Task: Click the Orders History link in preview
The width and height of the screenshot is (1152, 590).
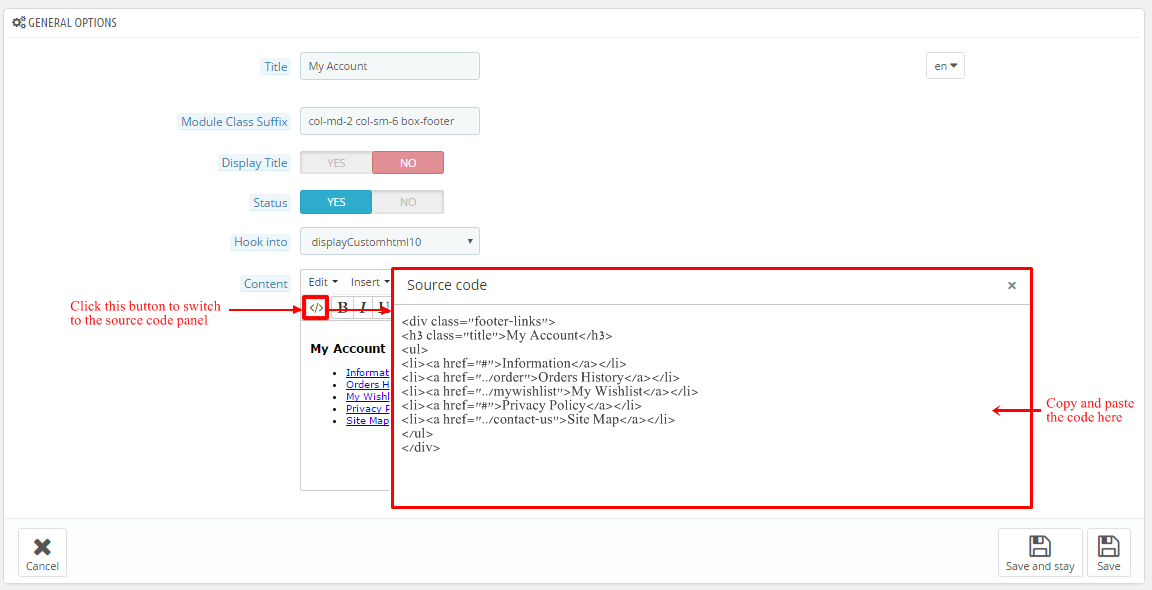Action: click(x=367, y=384)
